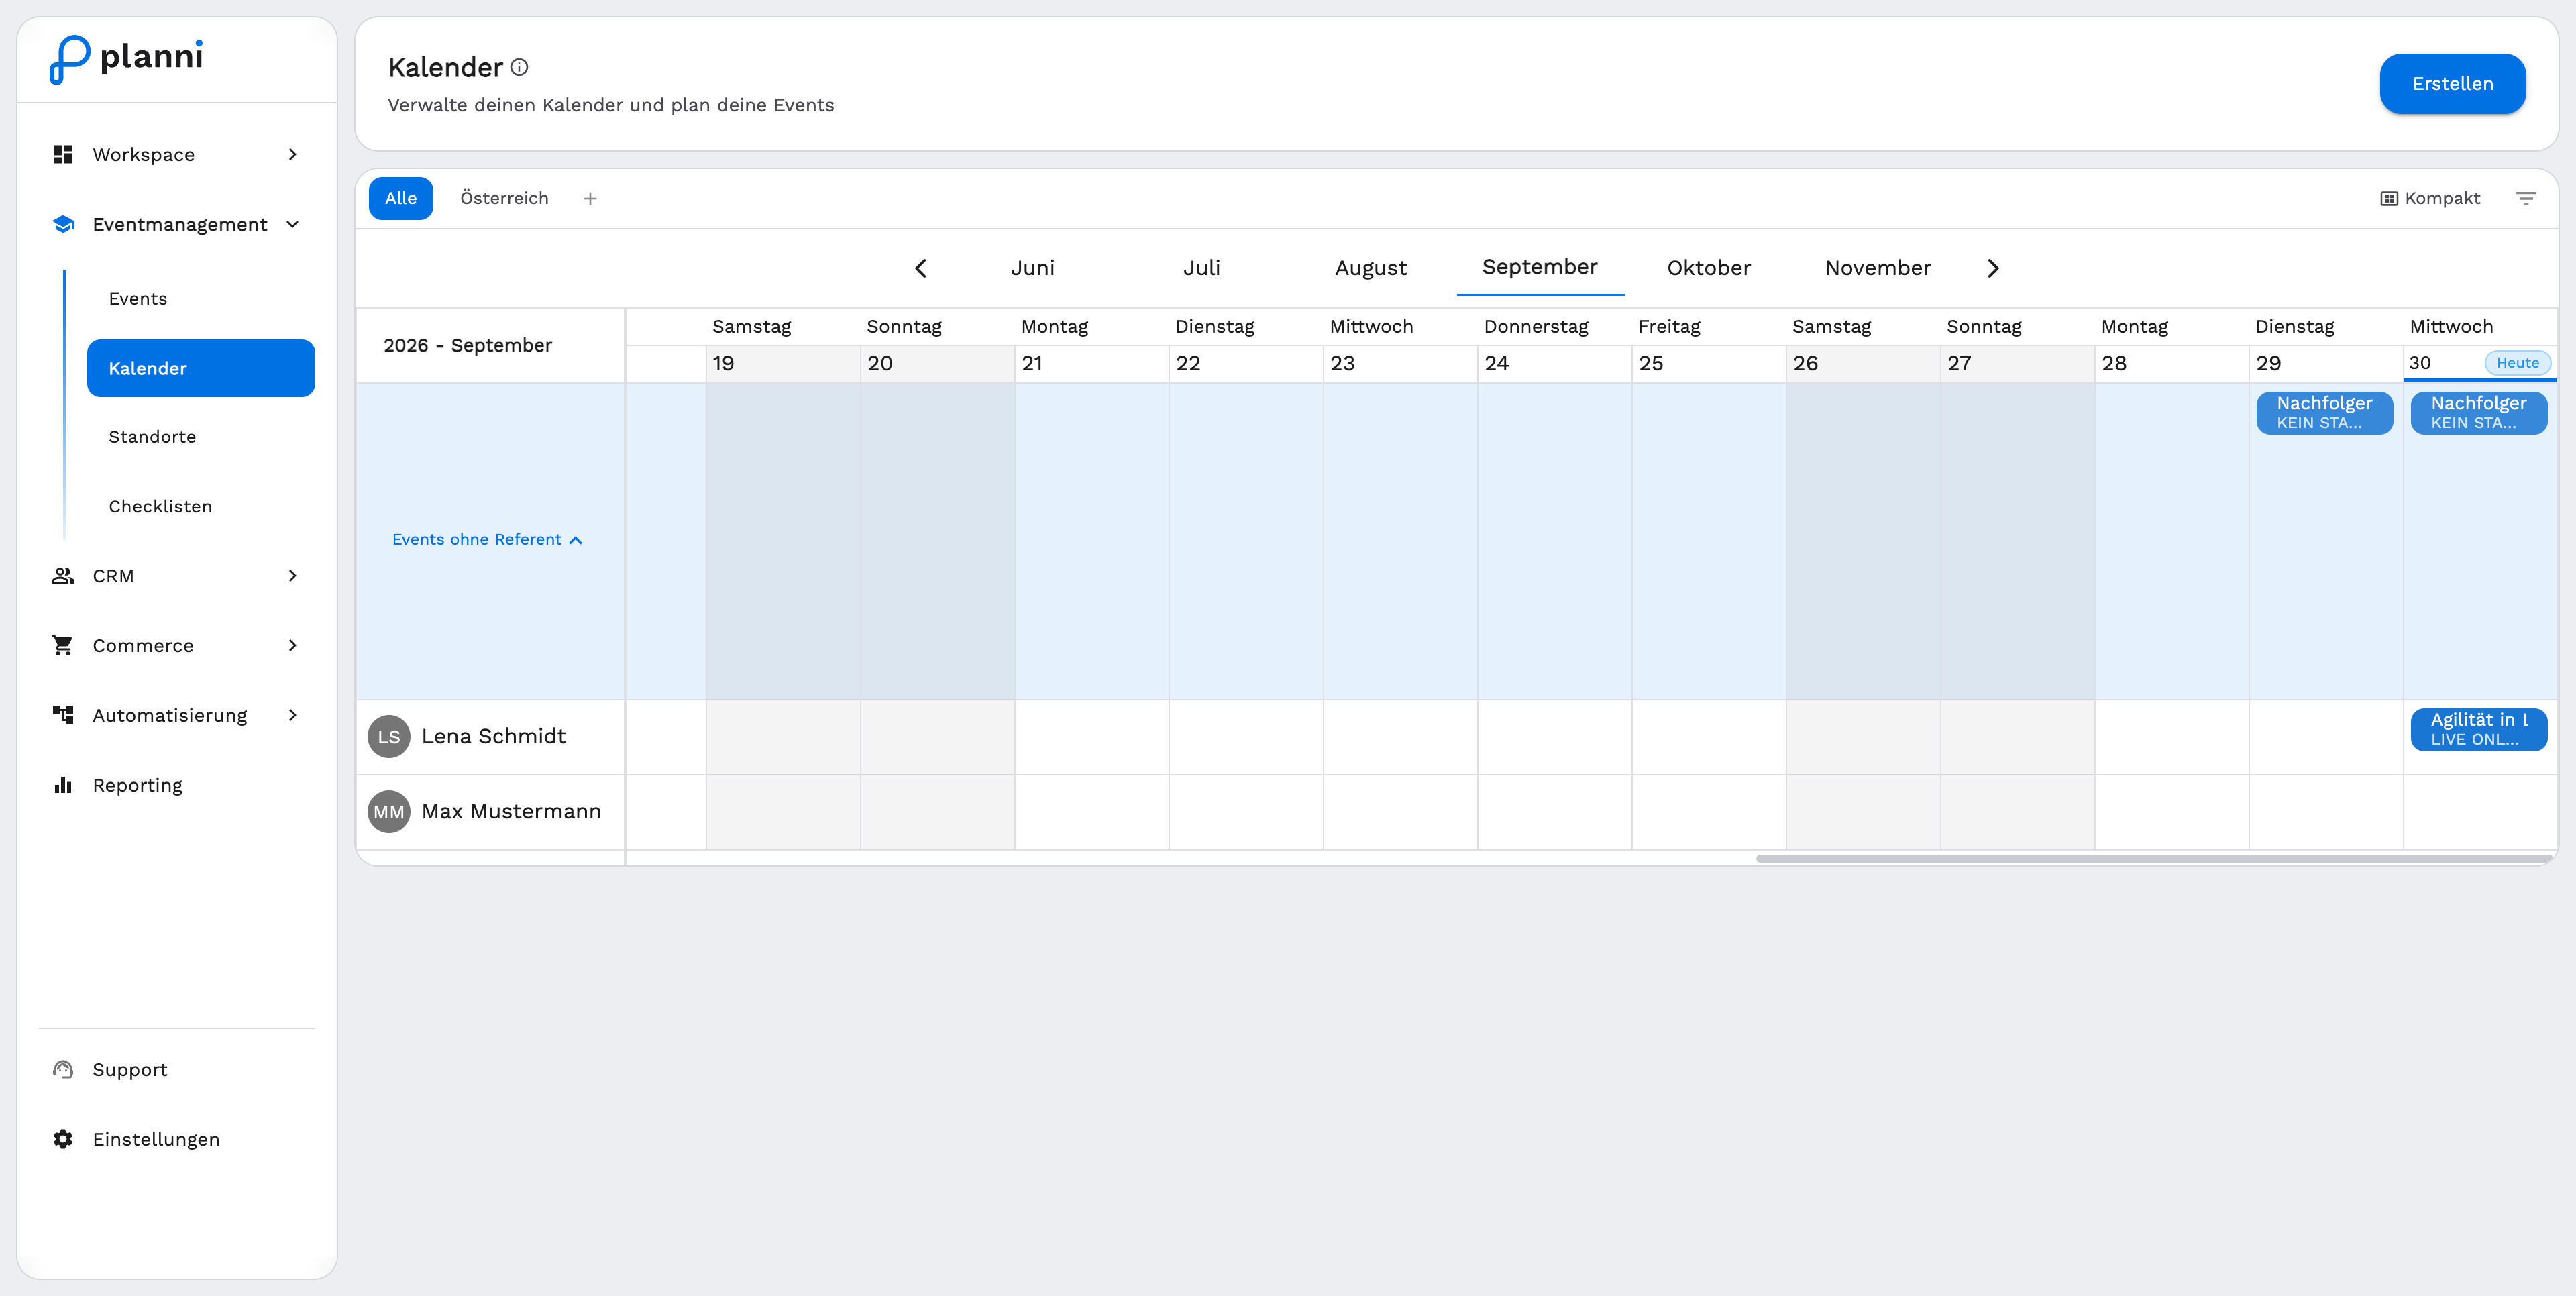
Task: Click the planni logo
Action: point(126,58)
